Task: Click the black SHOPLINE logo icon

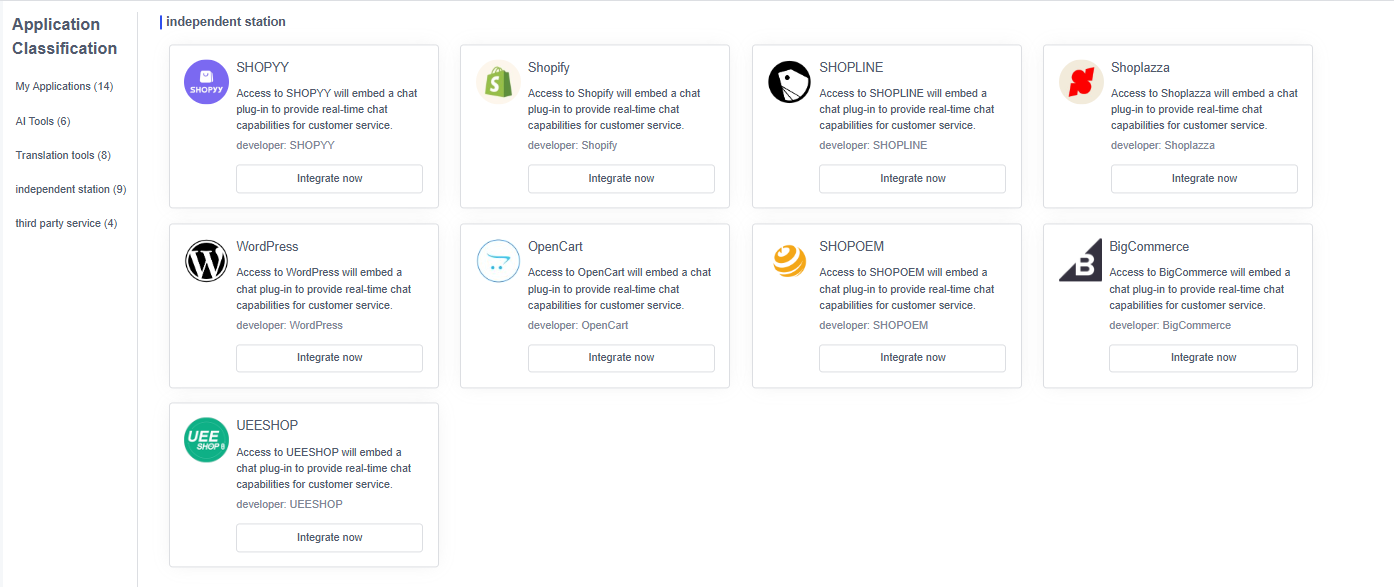Action: point(789,82)
